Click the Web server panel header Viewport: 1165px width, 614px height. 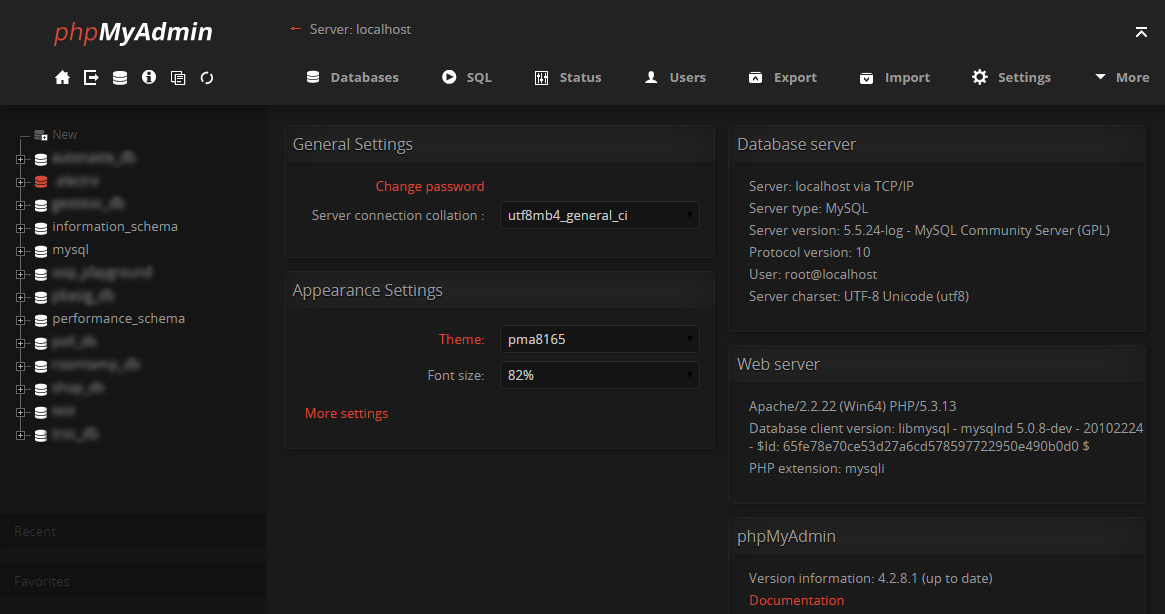[937, 364]
